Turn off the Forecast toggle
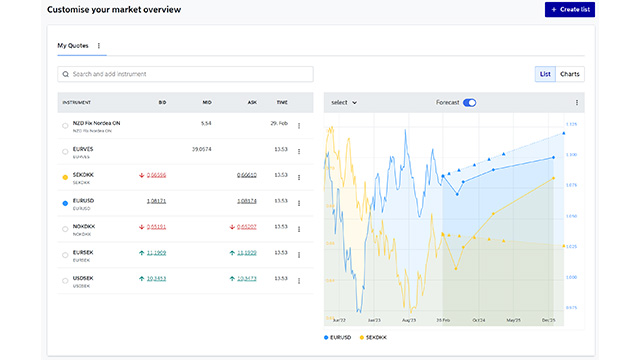This screenshot has width=640, height=360. 469,102
